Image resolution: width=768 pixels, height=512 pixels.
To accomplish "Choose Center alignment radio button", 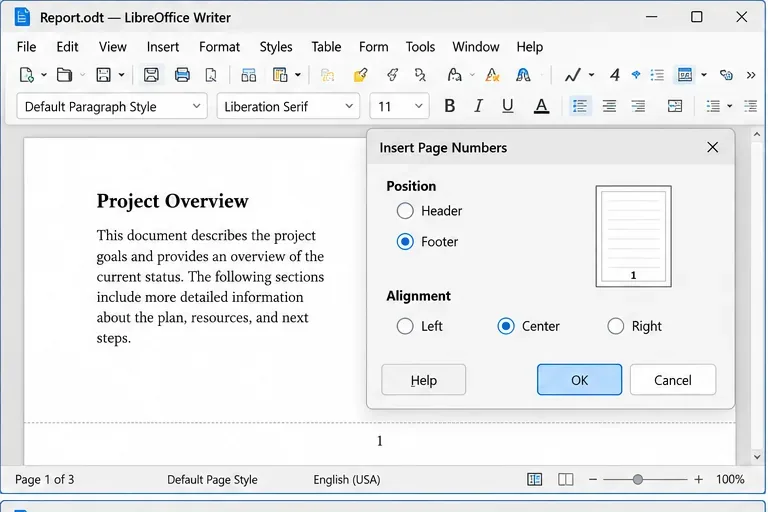I will tap(506, 326).
